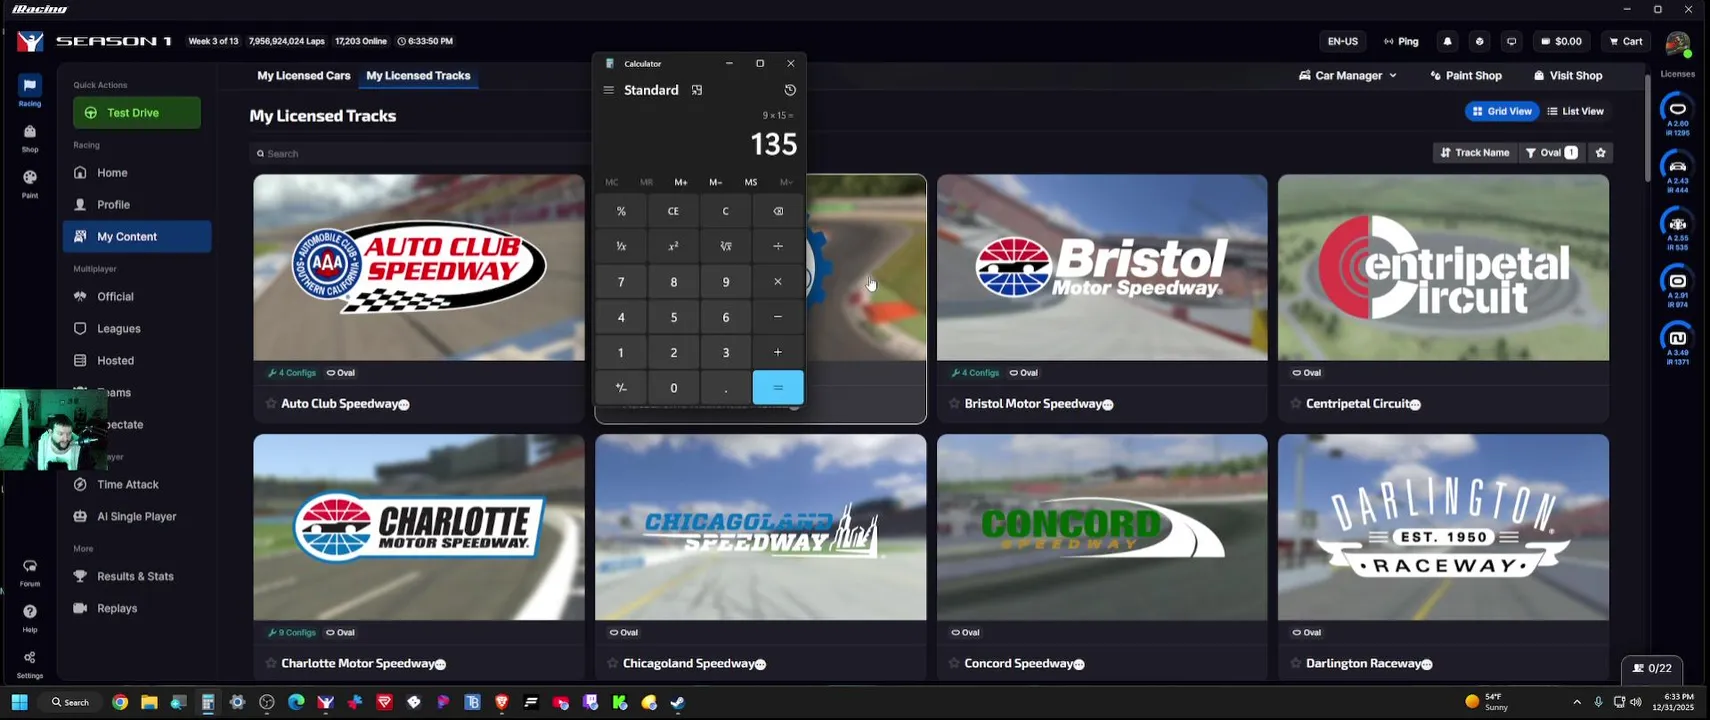Click the Calculator CE button
This screenshot has height=720, width=1710.
(x=673, y=211)
